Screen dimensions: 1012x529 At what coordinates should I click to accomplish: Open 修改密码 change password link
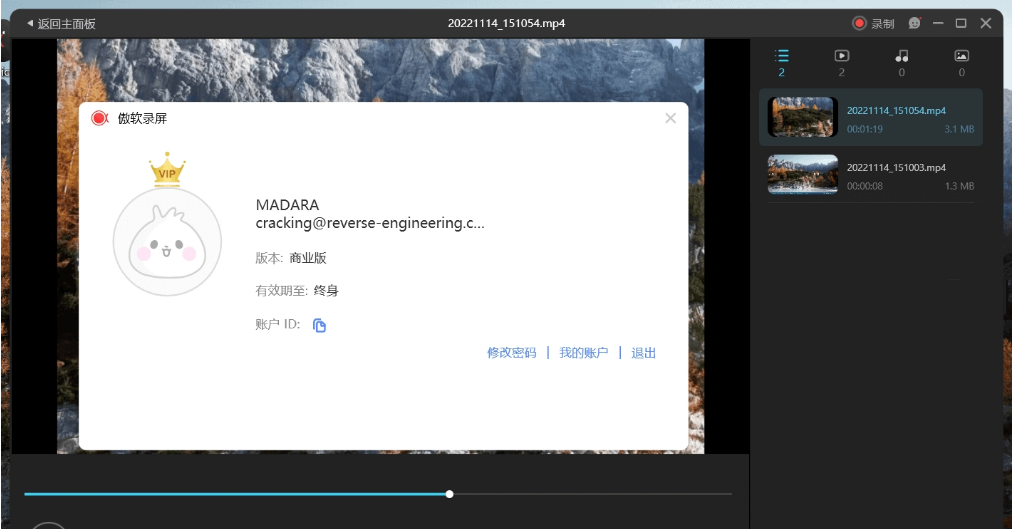coord(512,353)
